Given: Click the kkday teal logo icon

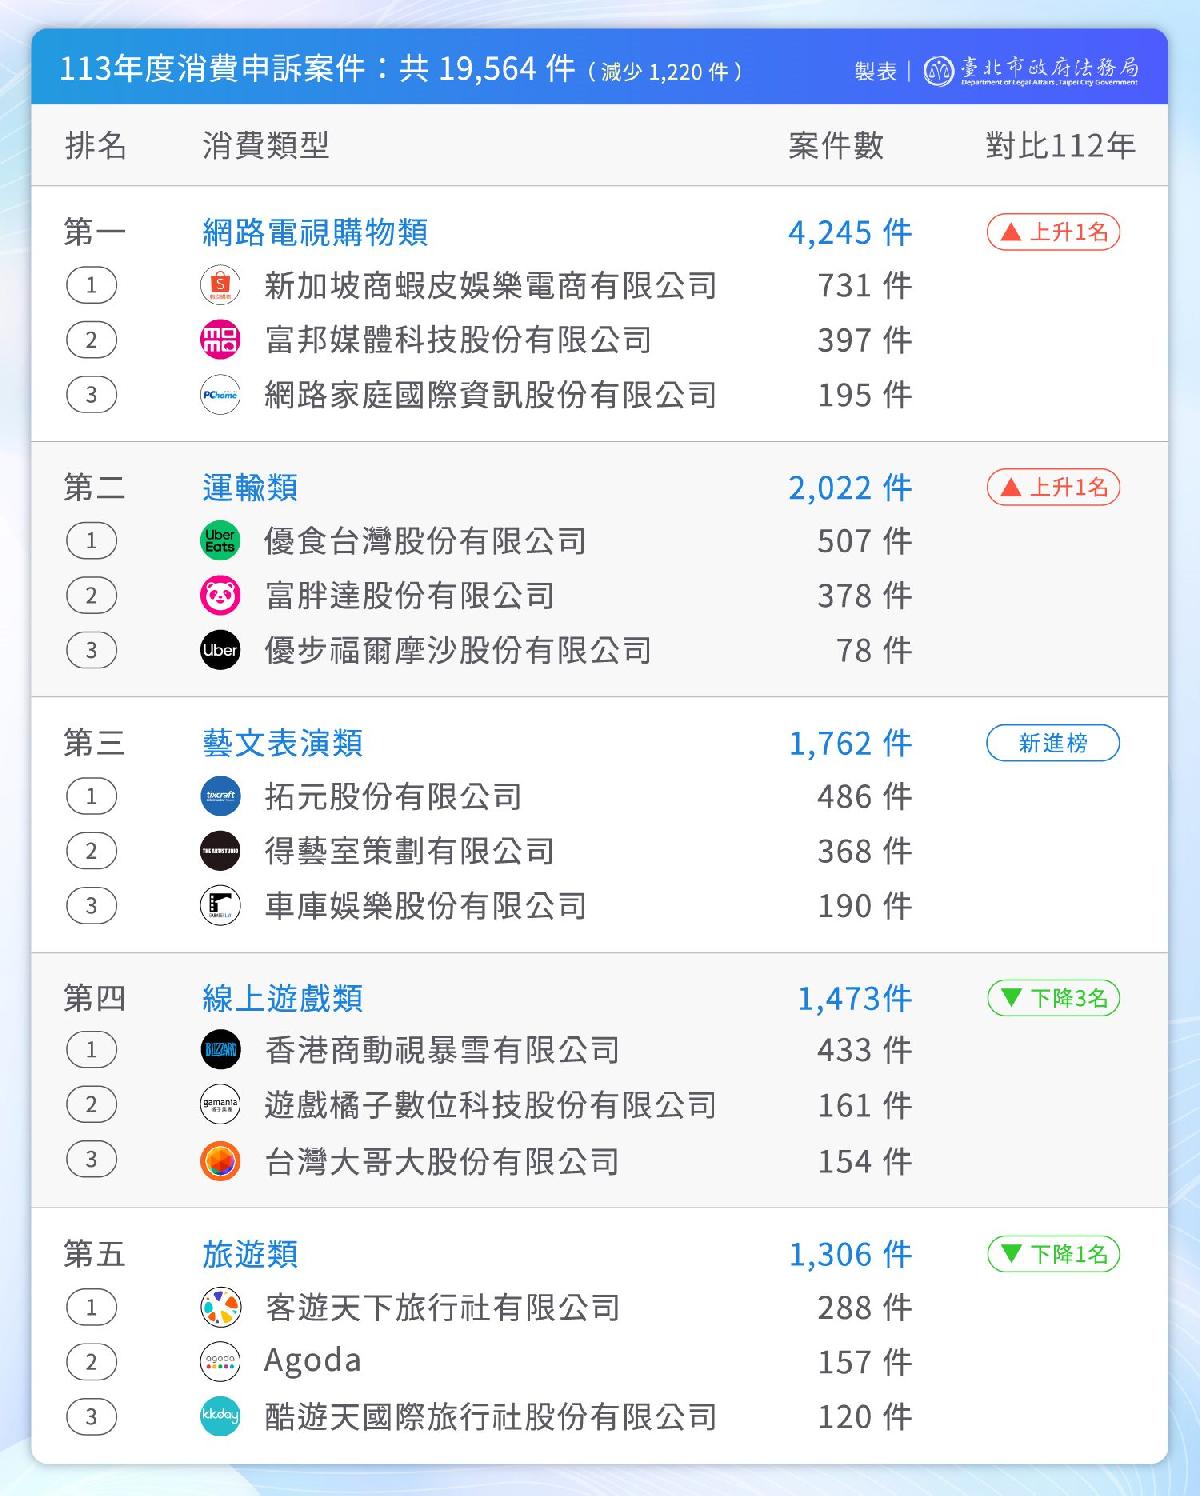Looking at the screenshot, I should (x=220, y=1416).
